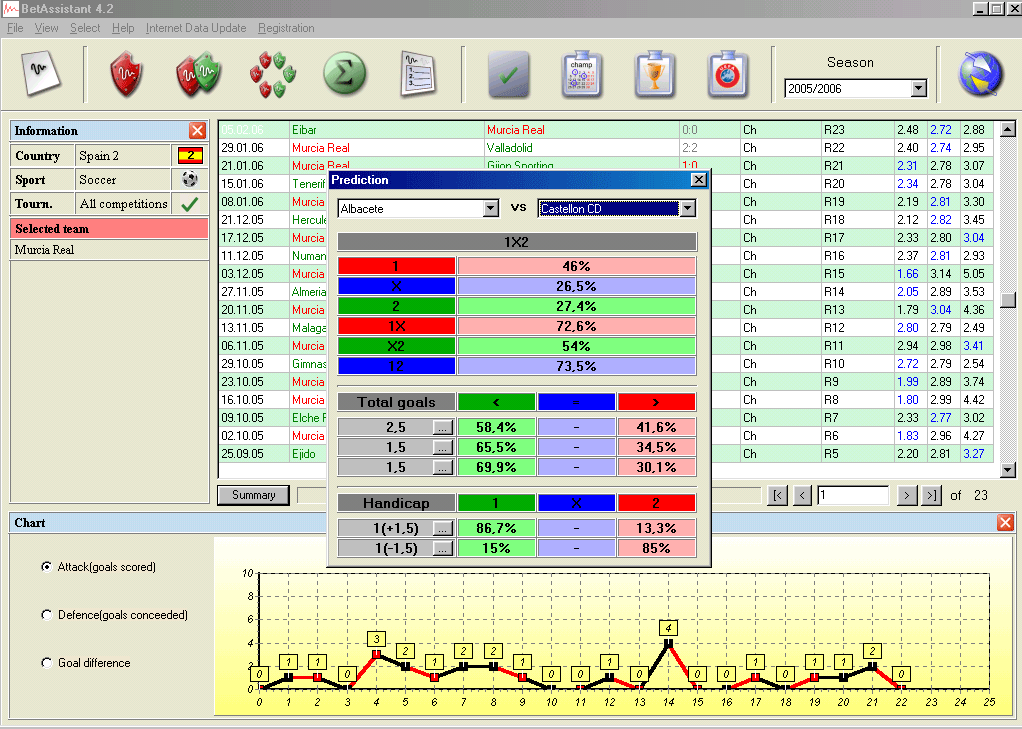Image resolution: width=1022 pixels, height=729 pixels.
Task: Open the Registration menu
Action: click(x=286, y=28)
